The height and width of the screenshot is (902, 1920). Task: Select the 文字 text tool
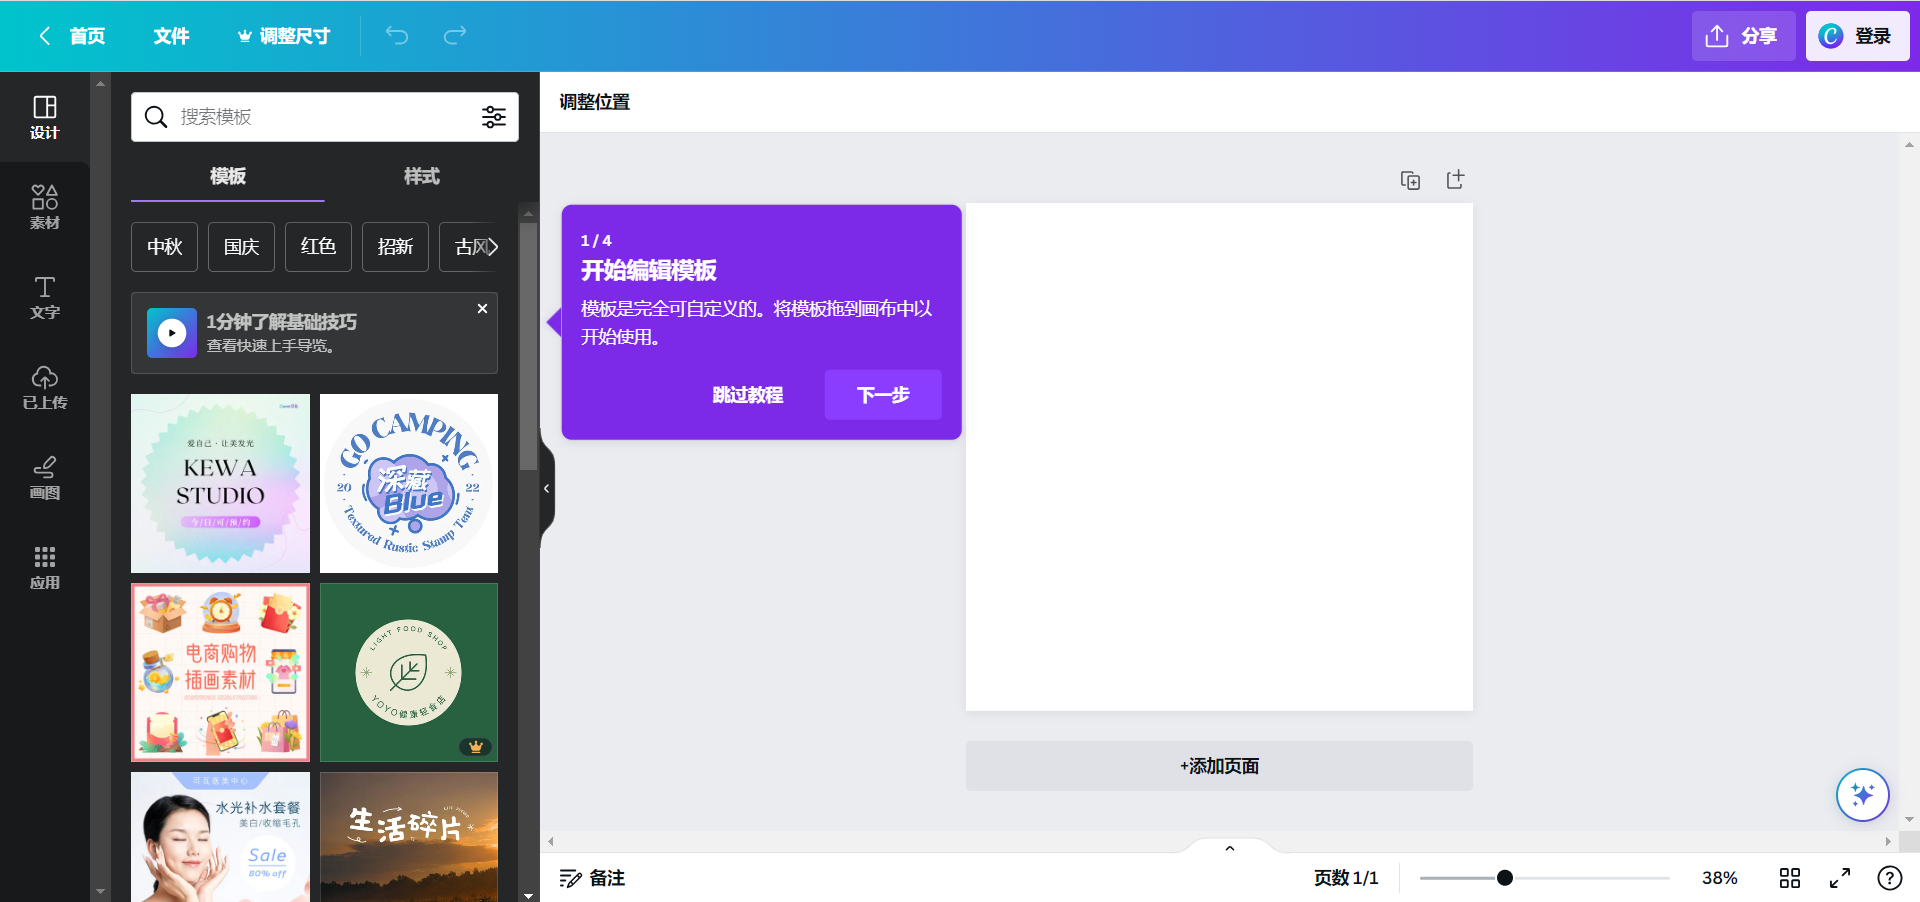[x=44, y=297]
